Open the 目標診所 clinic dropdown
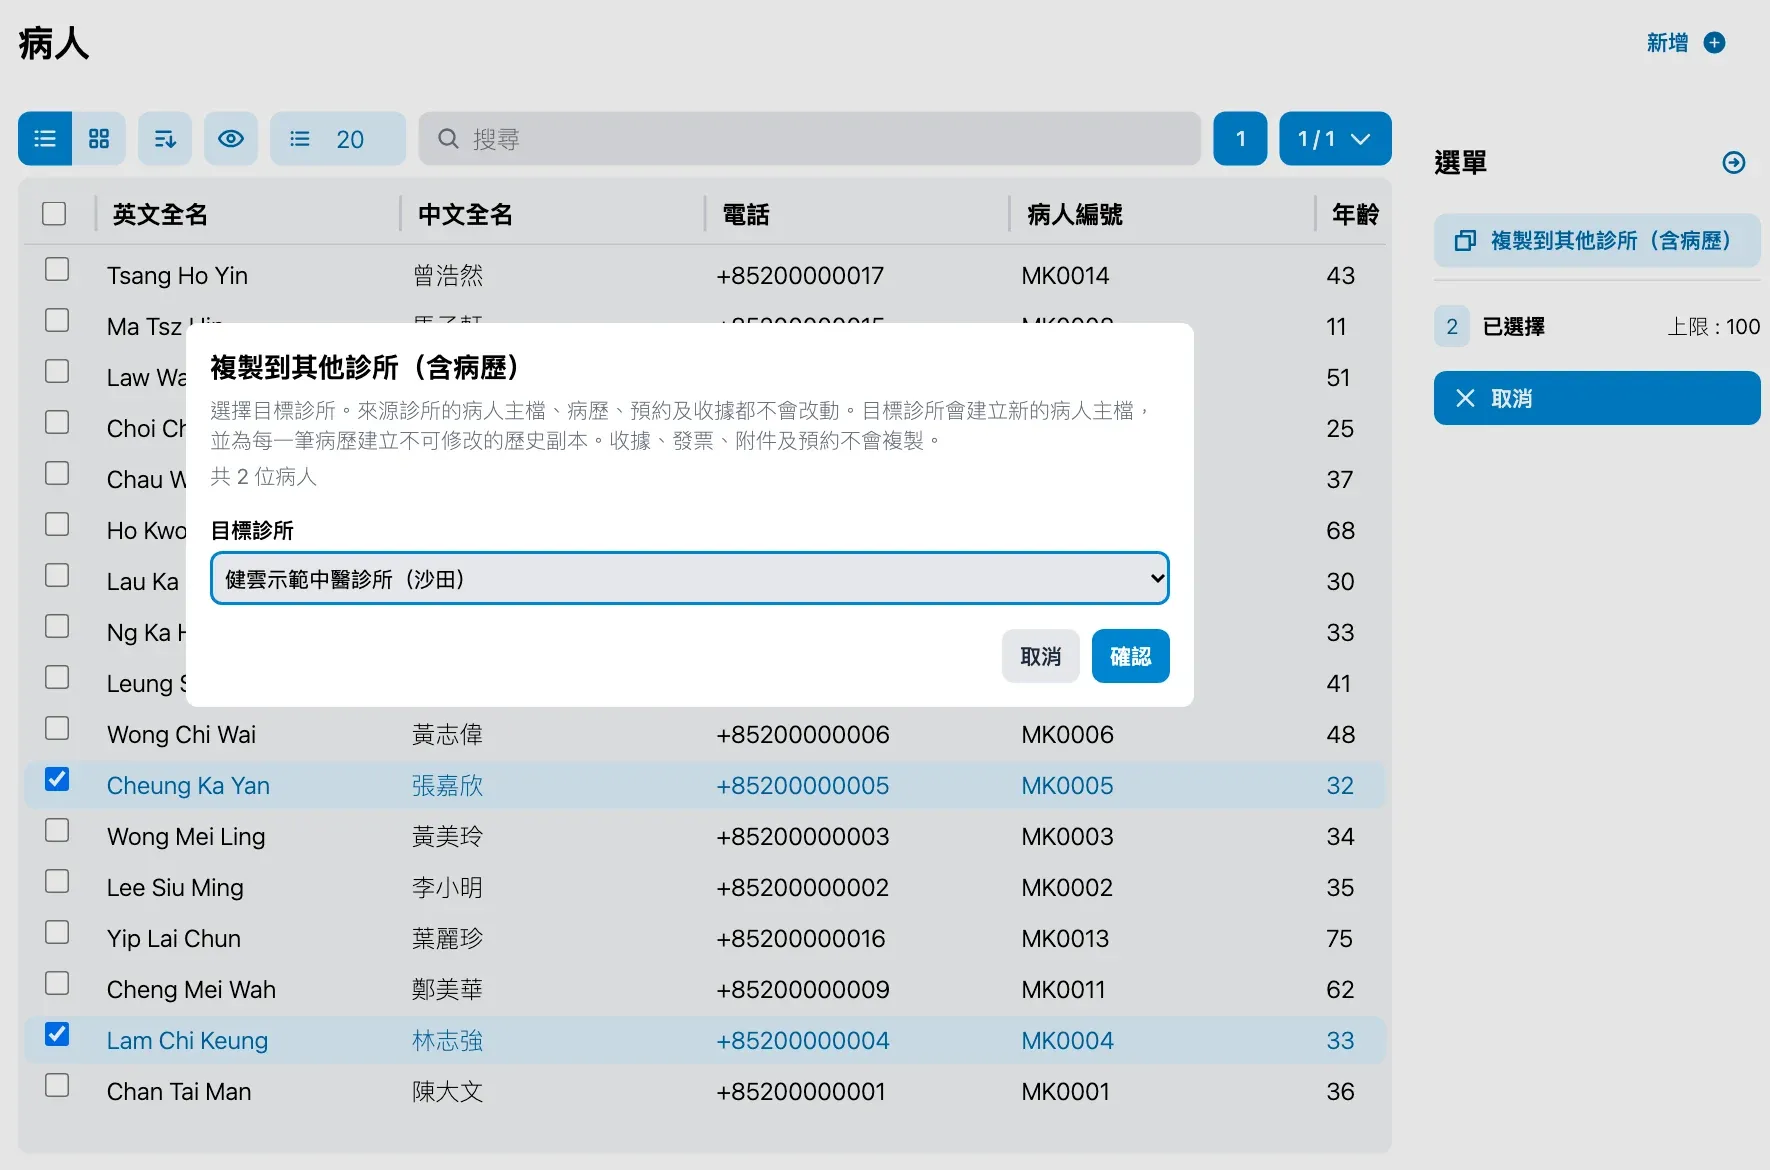This screenshot has height=1170, width=1770. 690,579
